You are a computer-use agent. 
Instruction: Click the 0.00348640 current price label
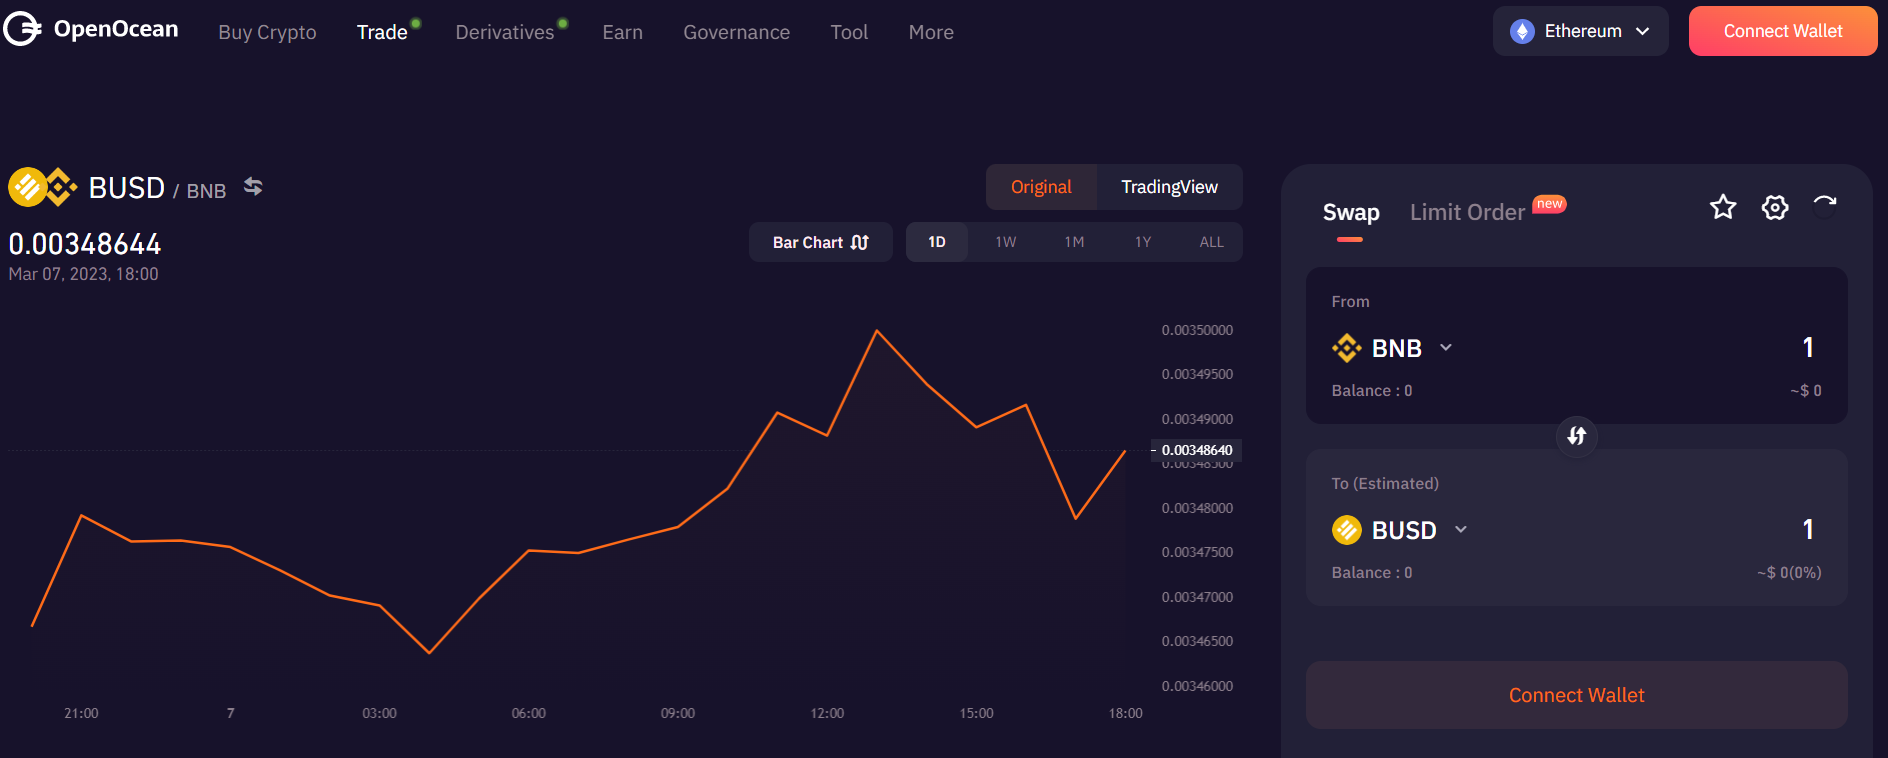coord(1197,450)
